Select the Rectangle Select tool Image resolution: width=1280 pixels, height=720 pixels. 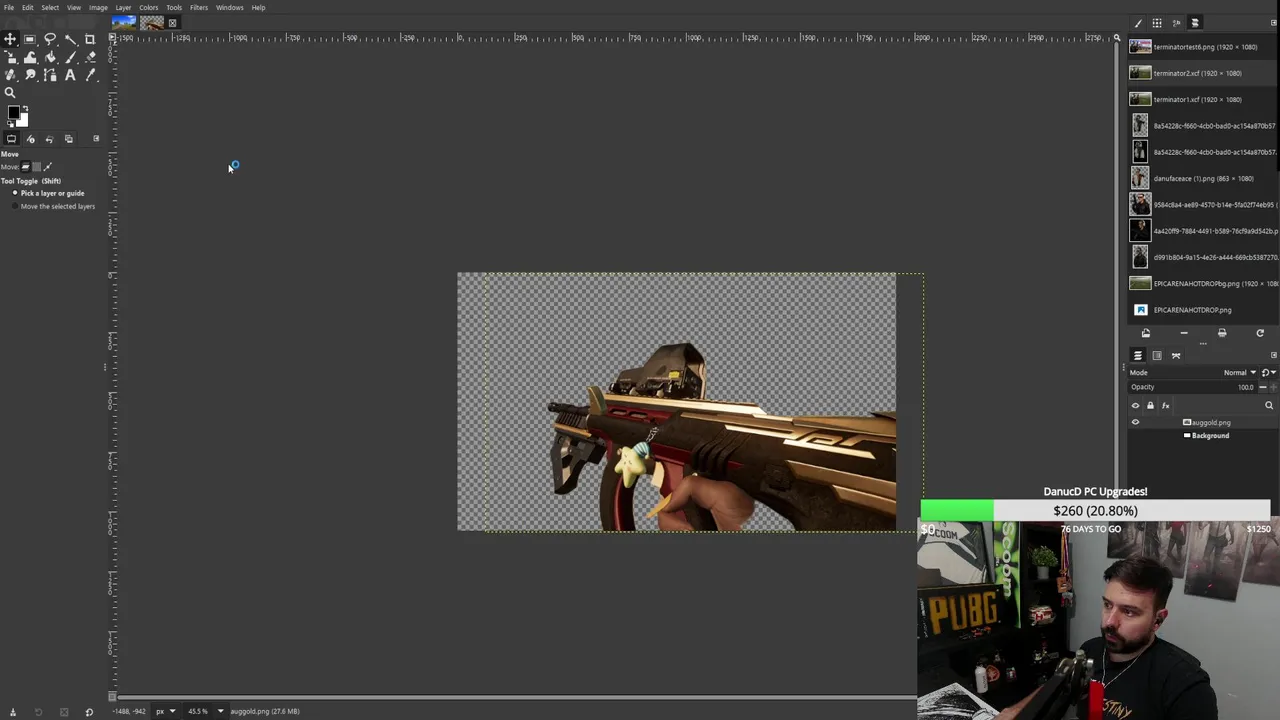tap(30, 39)
